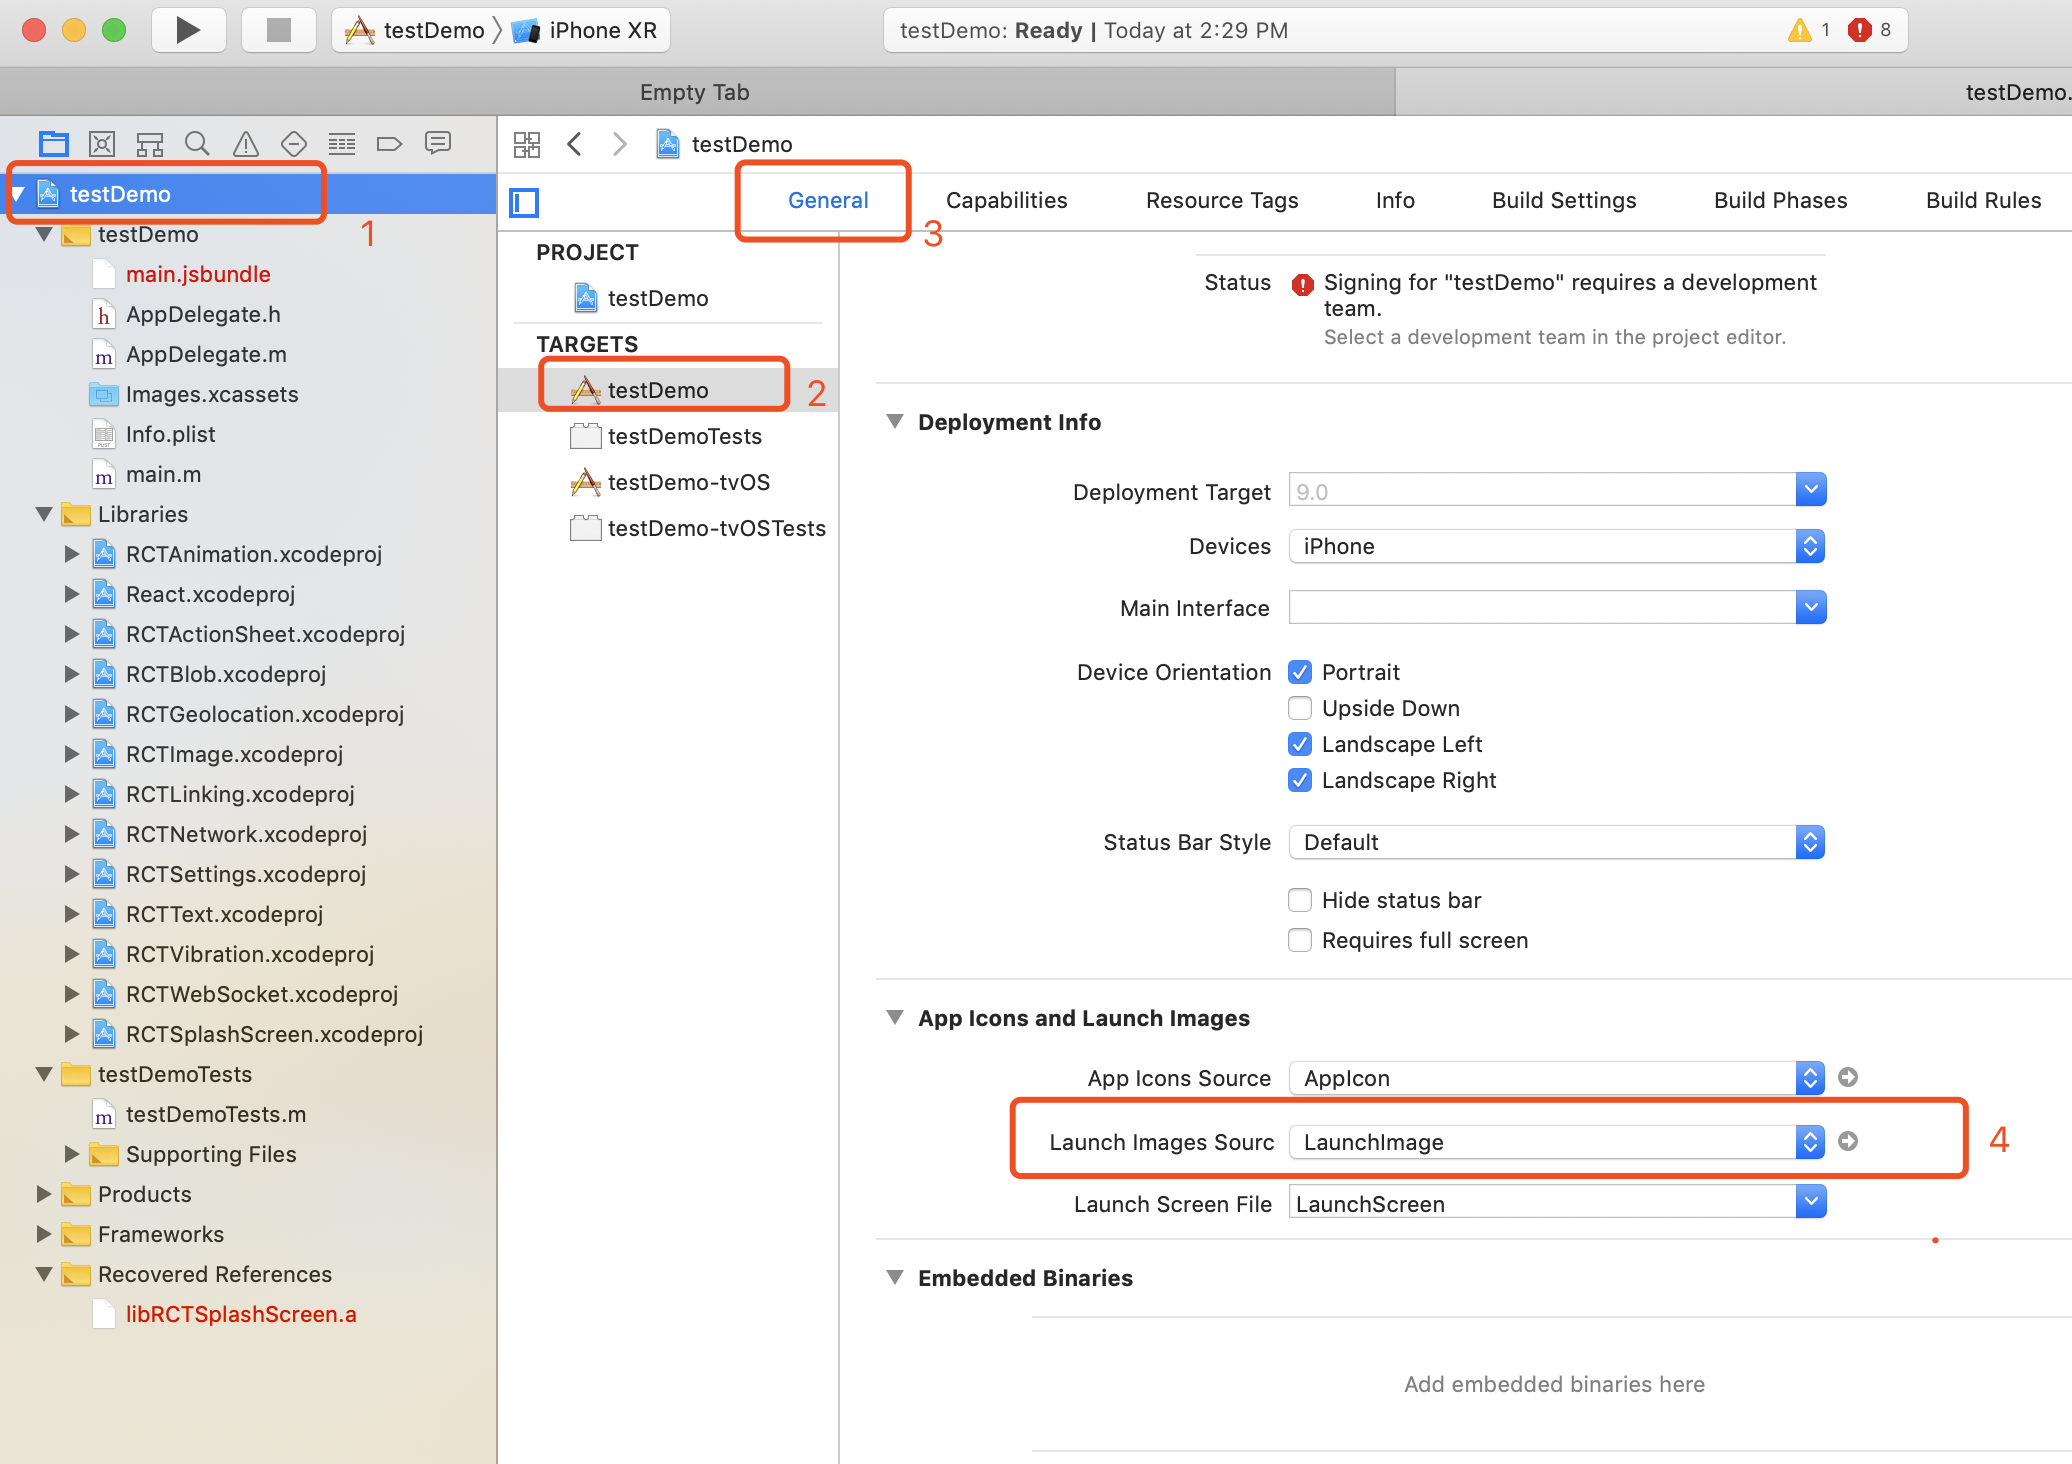This screenshot has width=2072, height=1464.
Task: Open the Issue navigator warning icon
Action: 245,144
